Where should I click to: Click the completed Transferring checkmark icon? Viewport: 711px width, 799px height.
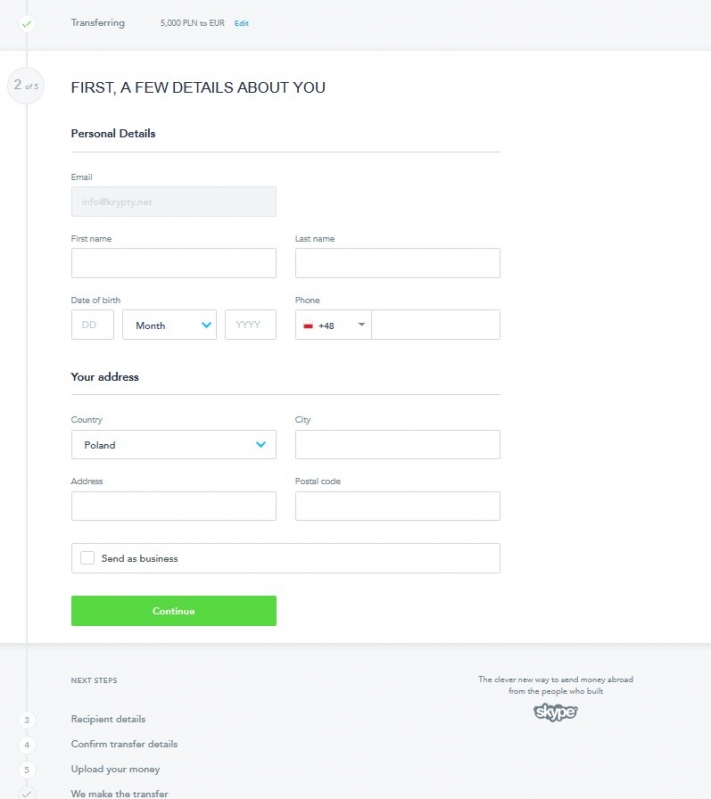coord(27,23)
